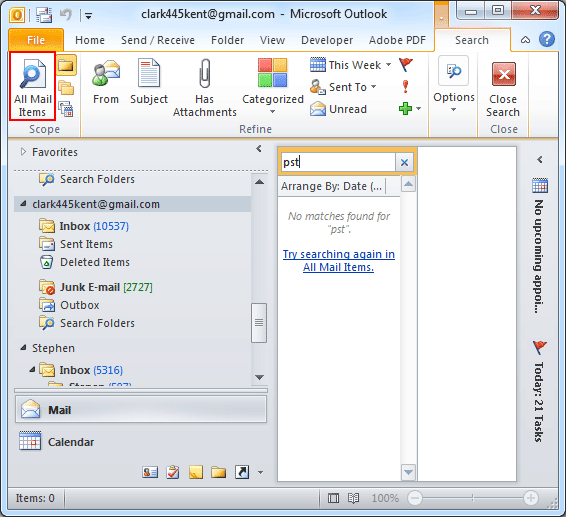
Task: Open the File tab
Action: [x=36, y=40]
